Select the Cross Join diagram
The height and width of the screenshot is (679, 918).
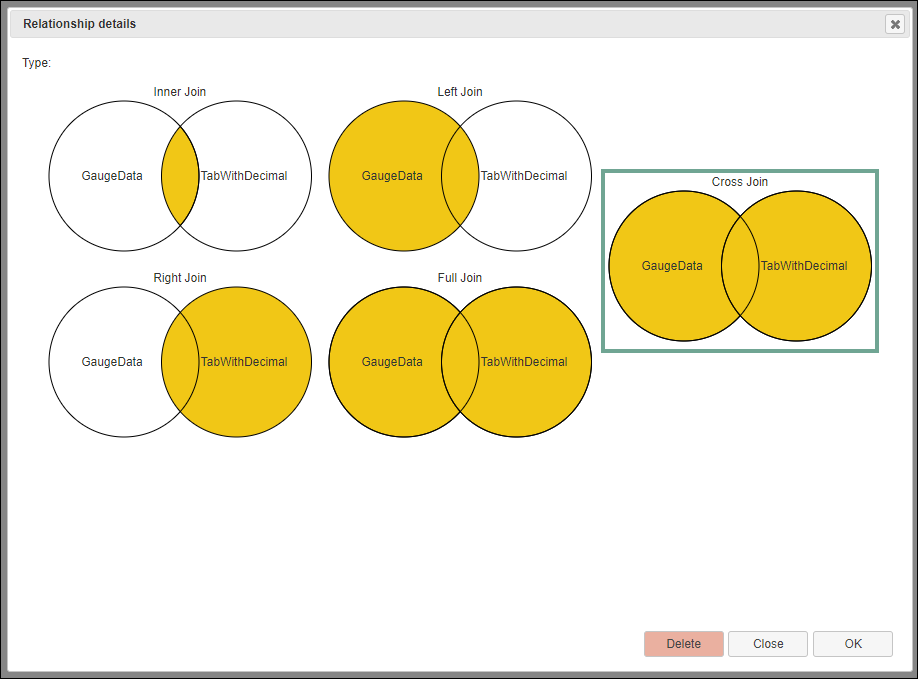tap(740, 260)
